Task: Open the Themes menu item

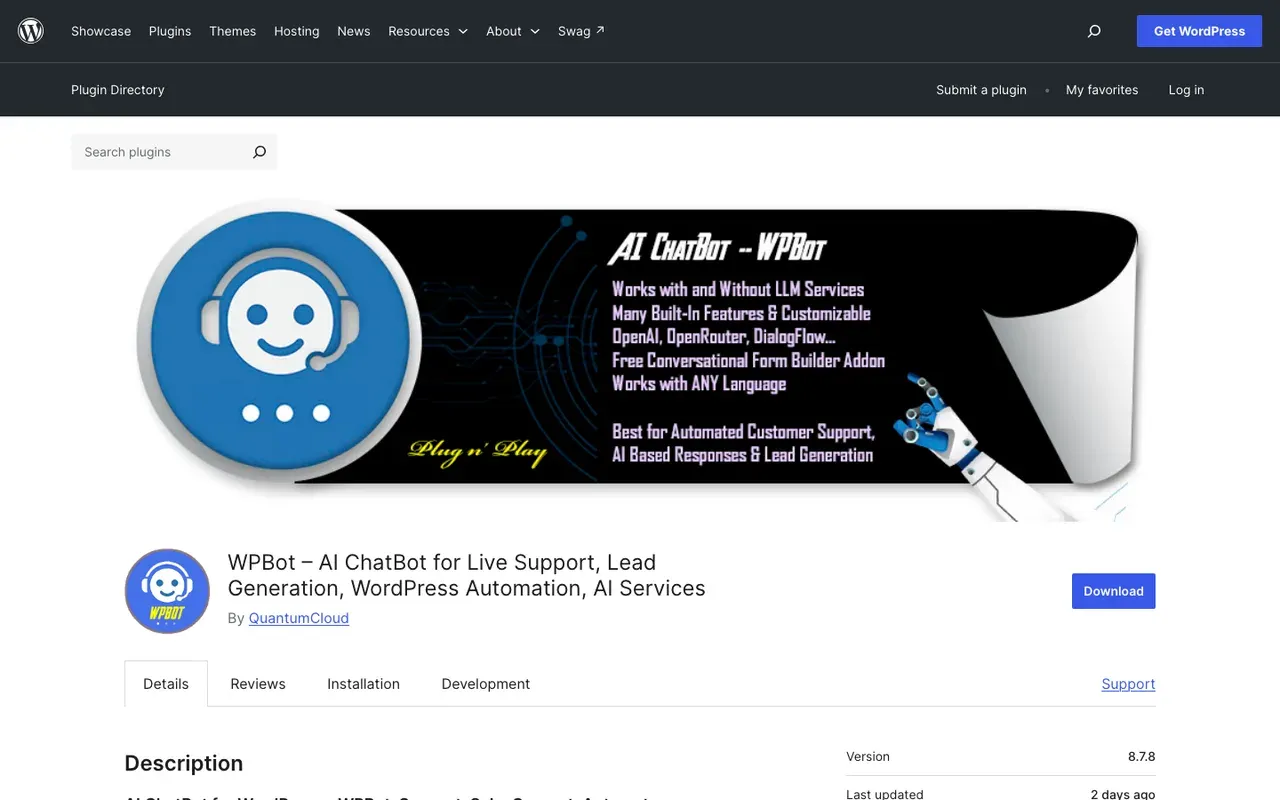Action: coord(232,31)
